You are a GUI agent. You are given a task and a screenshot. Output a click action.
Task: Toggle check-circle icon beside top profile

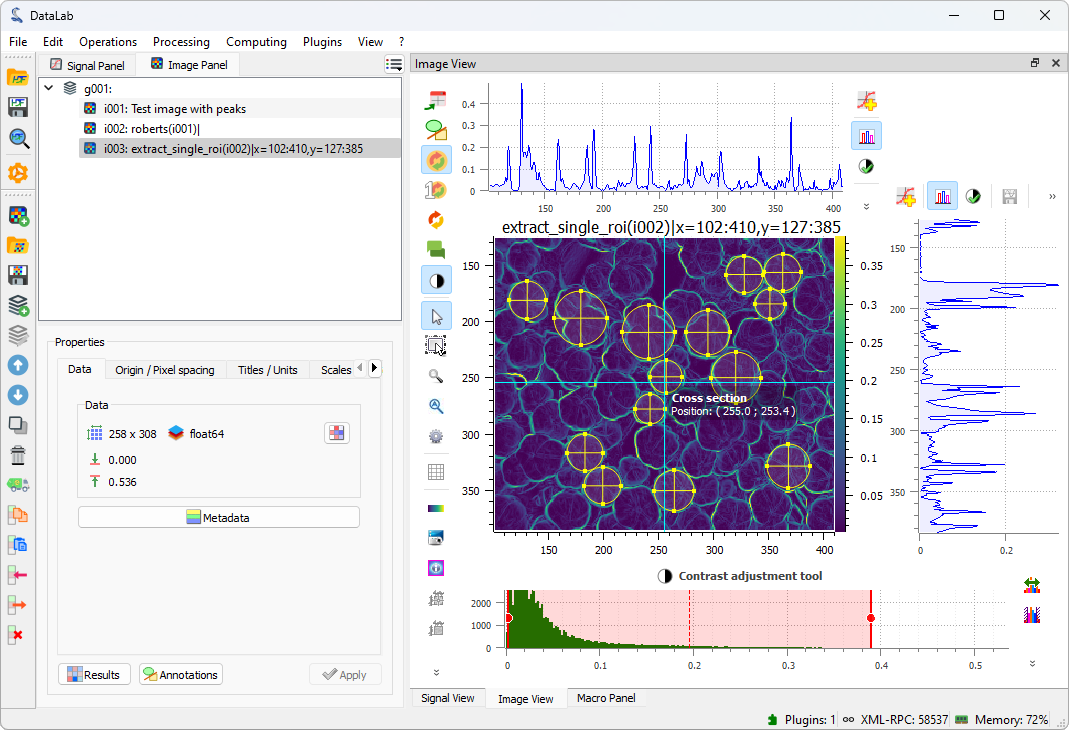[867, 166]
